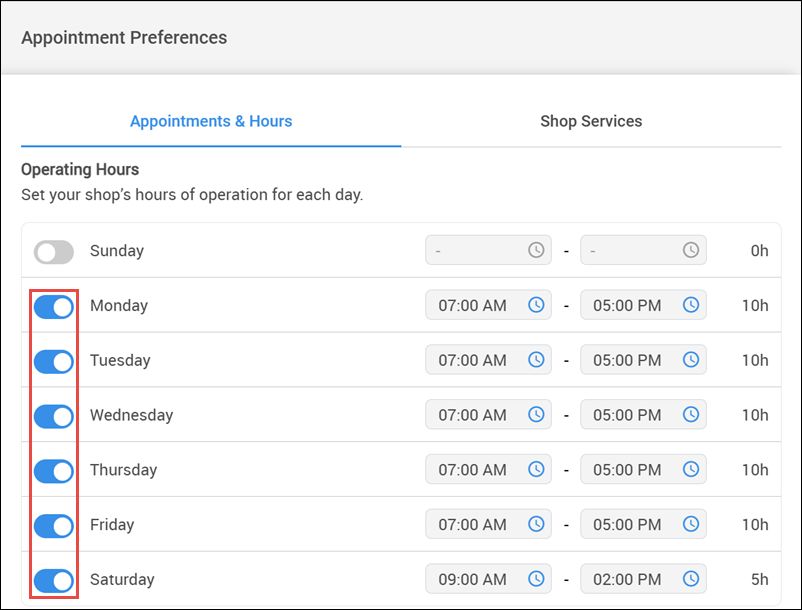Click the clock icon beside Tuesday's 05:00 PM
Viewport: 802px width, 610px height.
[x=690, y=360]
